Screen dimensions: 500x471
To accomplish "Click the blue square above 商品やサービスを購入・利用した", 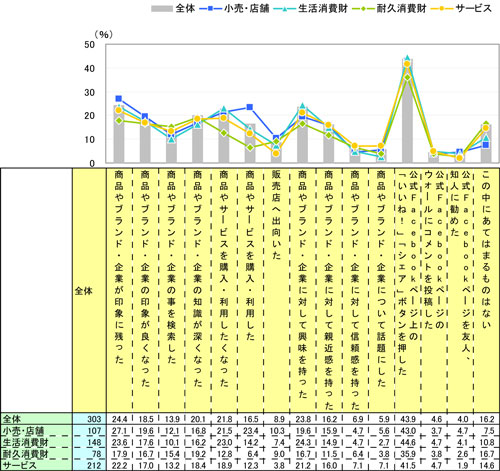I will point(250,107).
